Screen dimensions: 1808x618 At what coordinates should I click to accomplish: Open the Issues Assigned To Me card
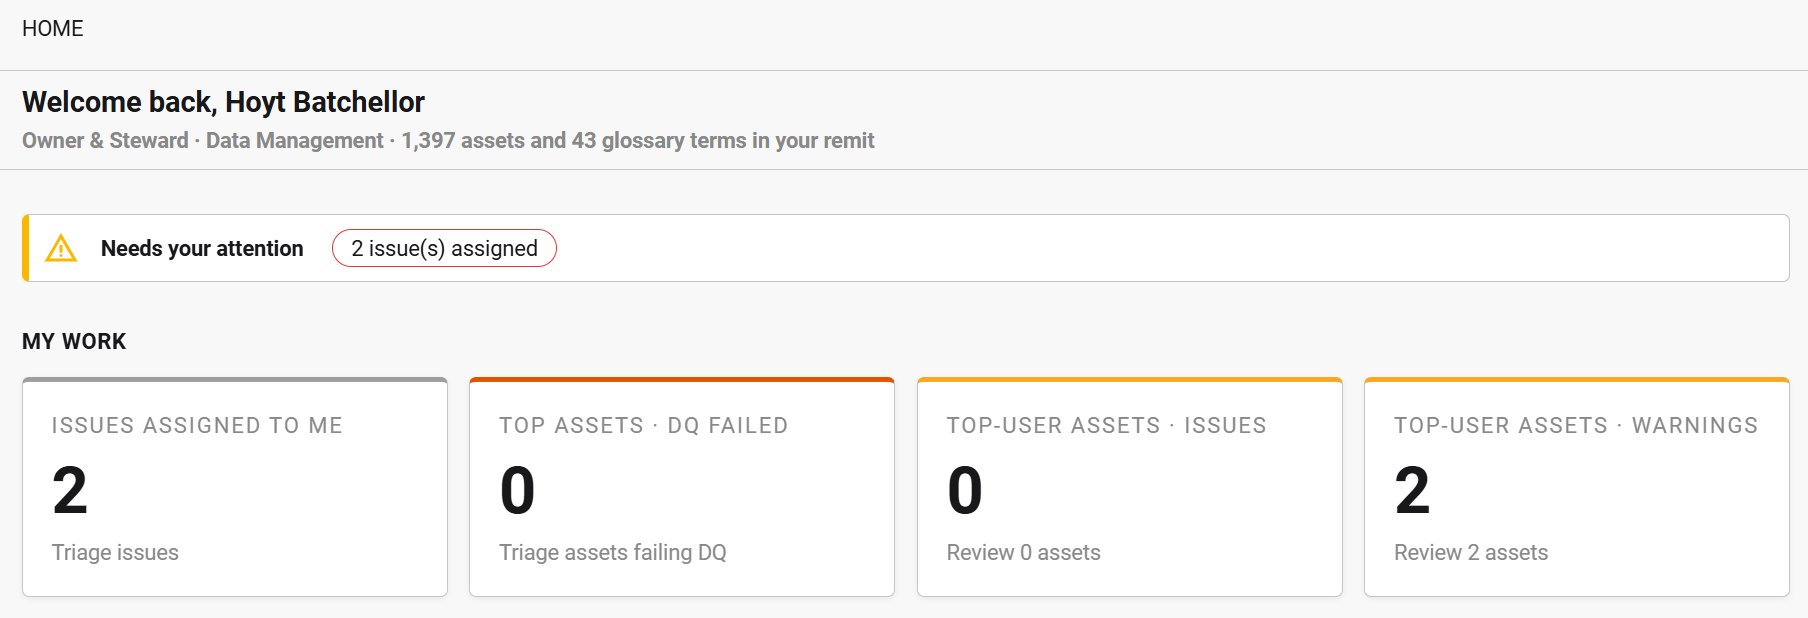point(235,487)
